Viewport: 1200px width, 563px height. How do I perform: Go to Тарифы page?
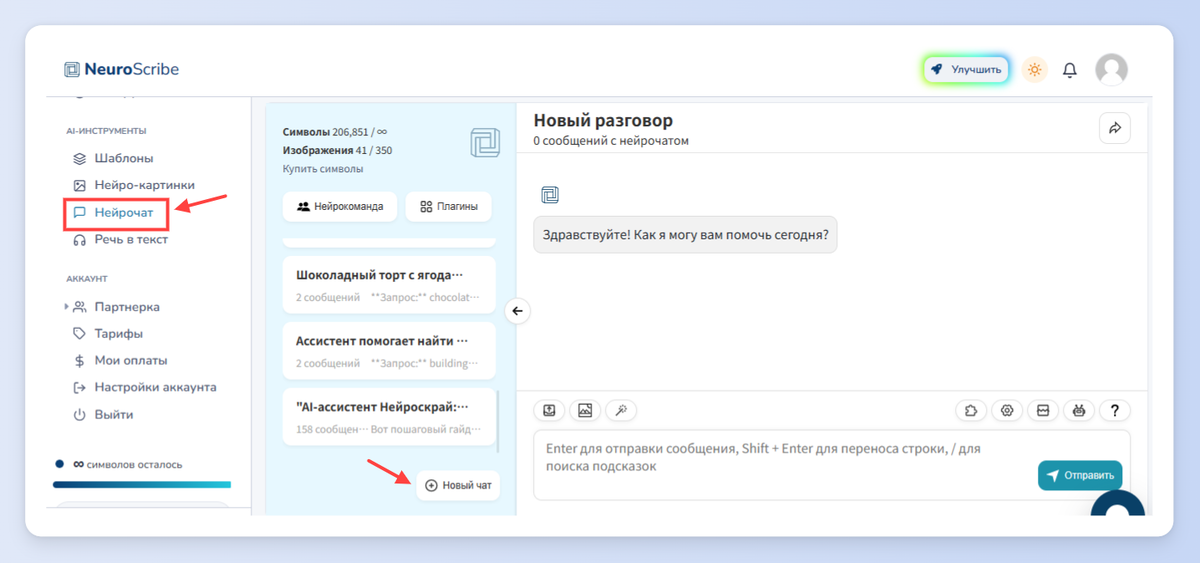pyautogui.click(x=107, y=333)
